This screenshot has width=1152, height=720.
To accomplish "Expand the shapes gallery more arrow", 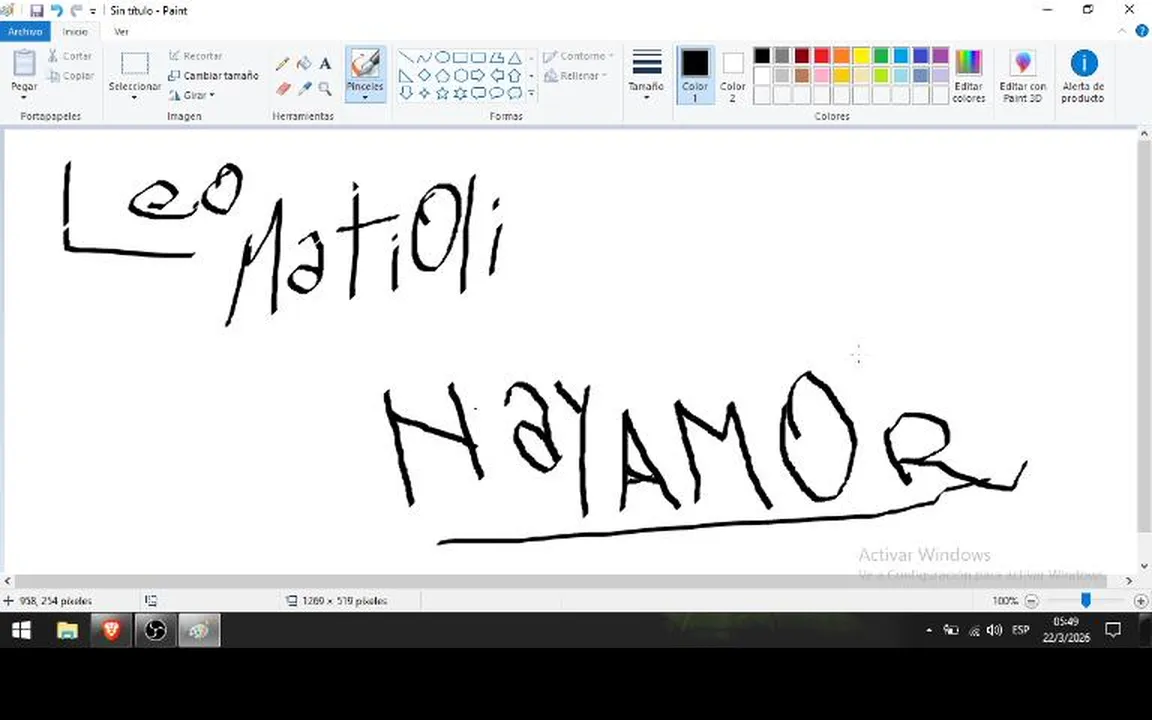I will click(x=531, y=93).
